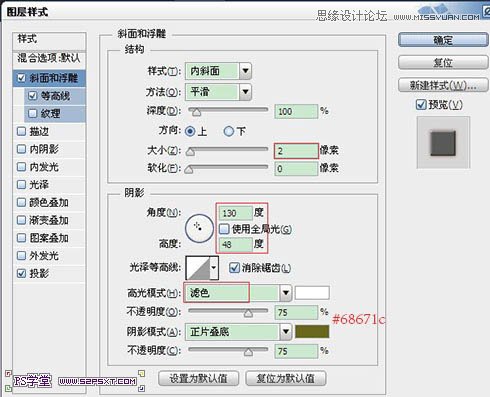
Task: Click the shadow opacity field 75
Action: pos(296,351)
